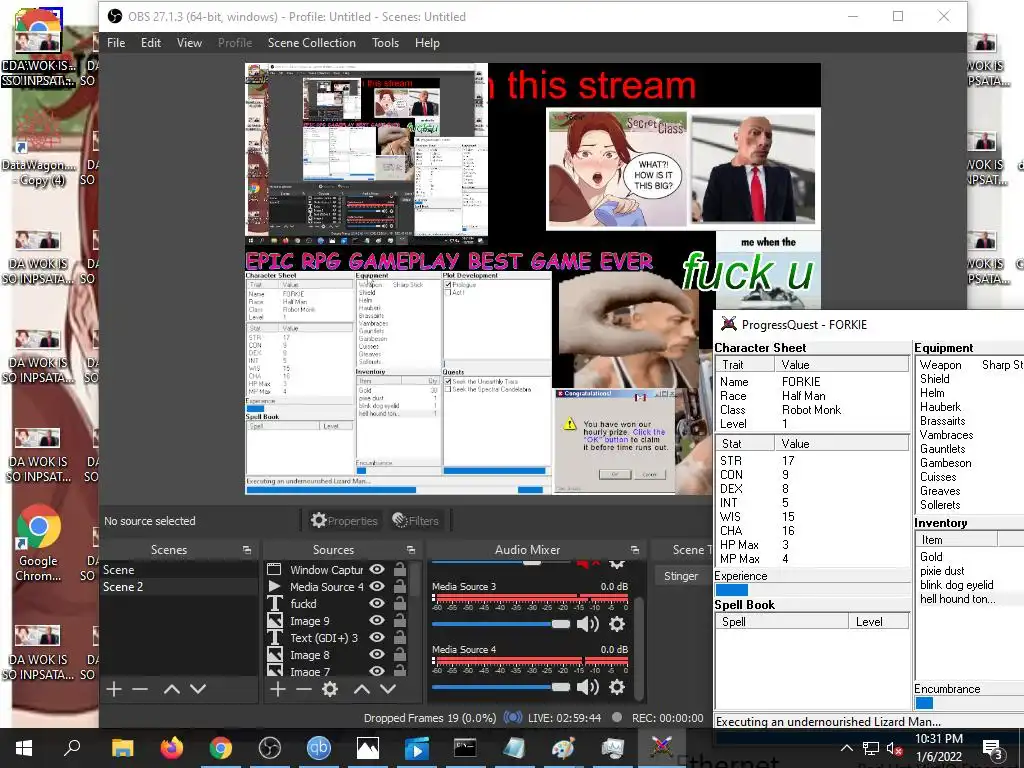Click 'pixie dust' in ProgressQuest Inventory

[x=942, y=571]
